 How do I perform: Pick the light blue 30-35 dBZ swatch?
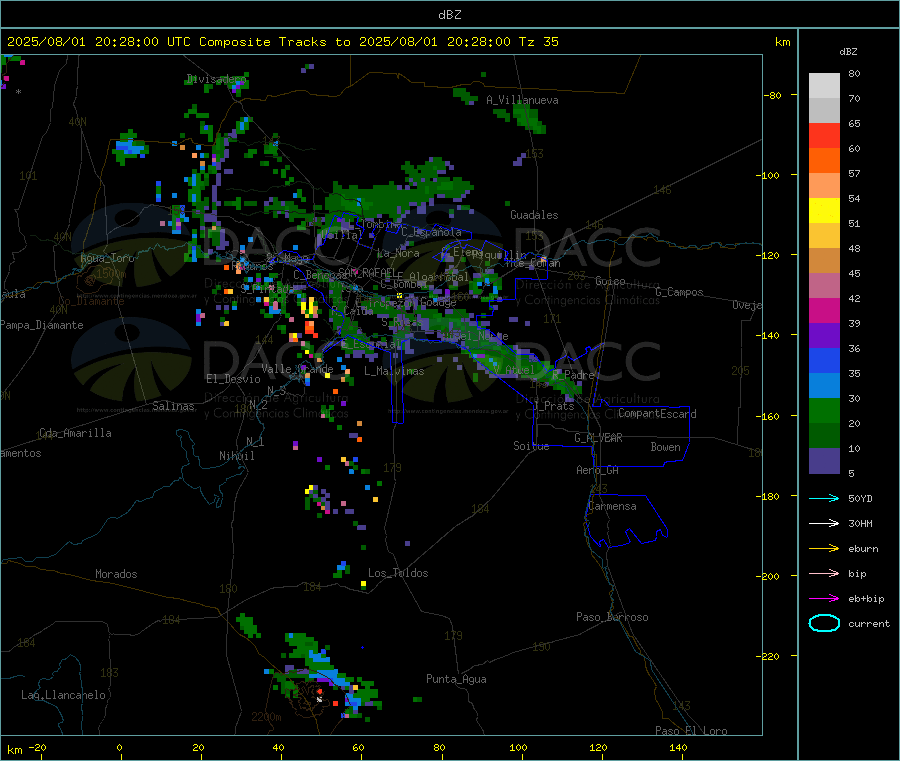click(x=824, y=386)
